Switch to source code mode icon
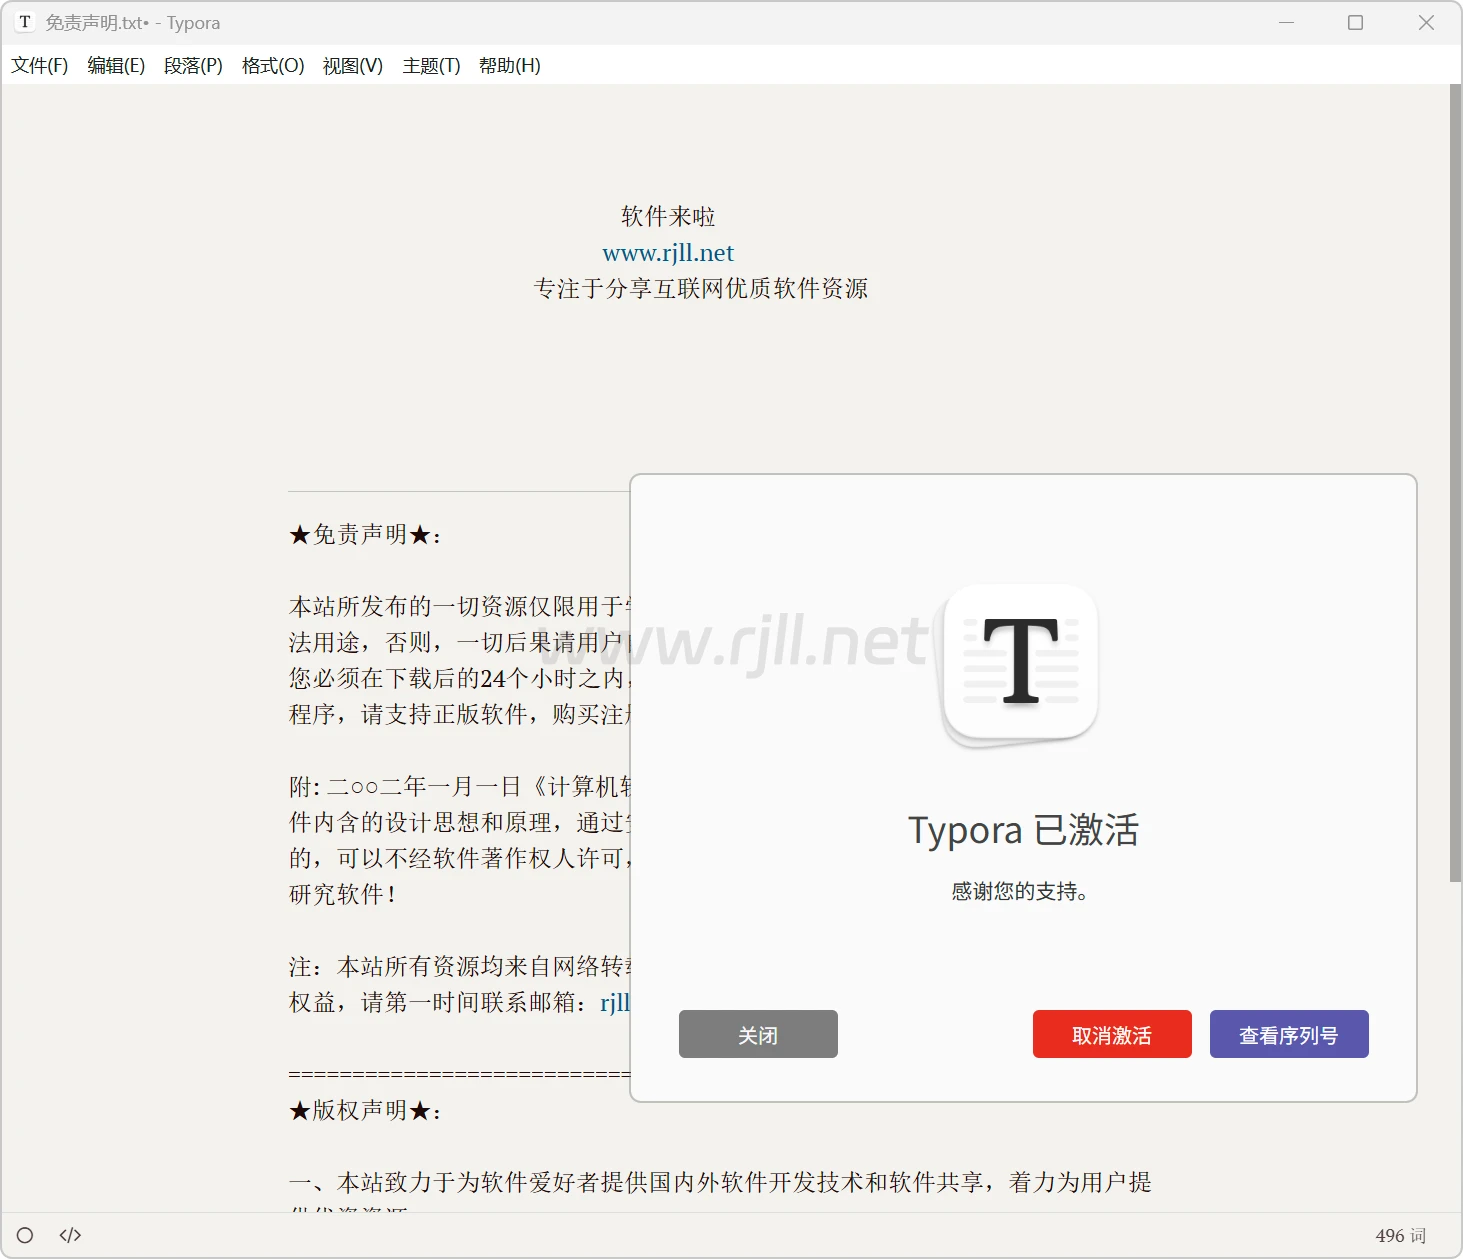Image resolution: width=1463 pixels, height=1259 pixels. tap(70, 1235)
